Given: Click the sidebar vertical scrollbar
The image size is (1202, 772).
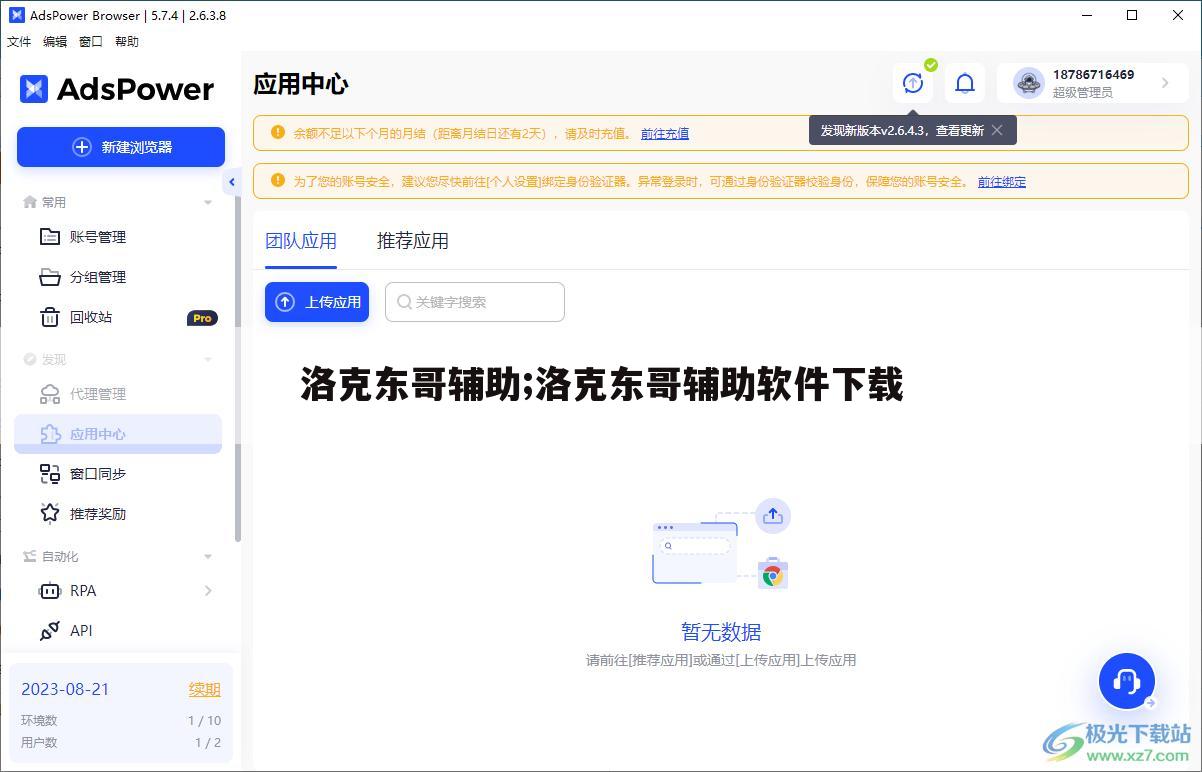Looking at the screenshot, I should [237, 370].
